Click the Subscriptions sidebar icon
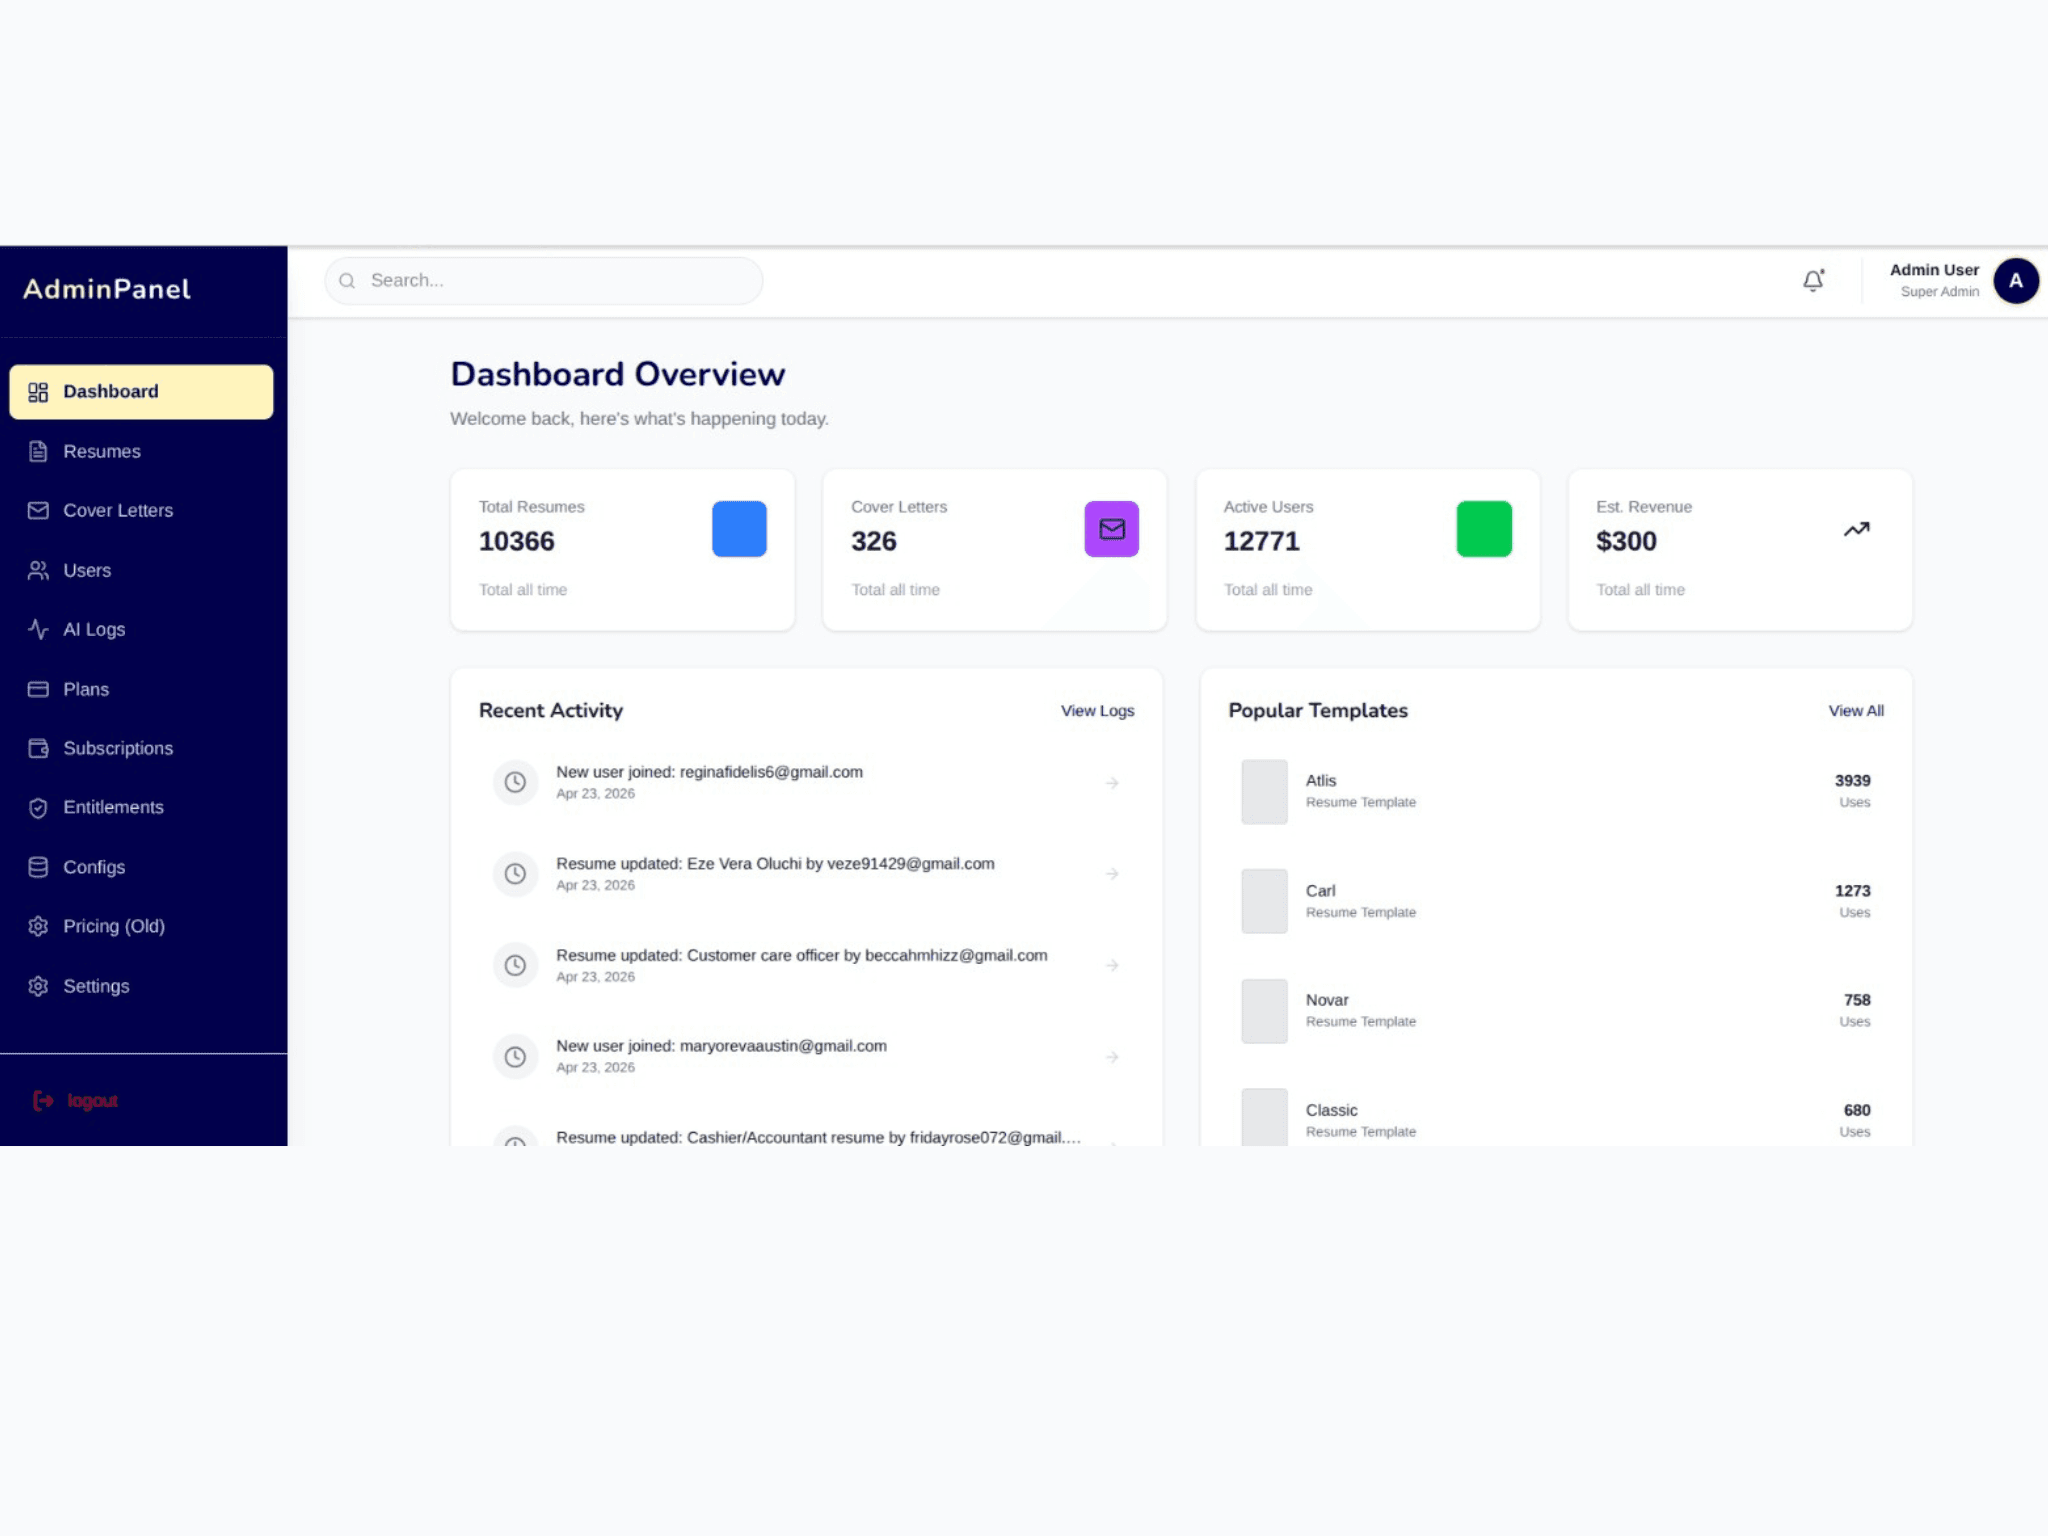 [38, 748]
